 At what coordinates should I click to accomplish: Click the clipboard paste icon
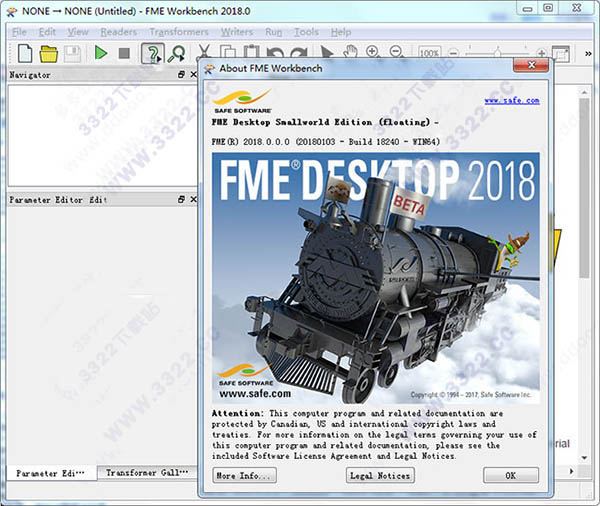point(251,52)
